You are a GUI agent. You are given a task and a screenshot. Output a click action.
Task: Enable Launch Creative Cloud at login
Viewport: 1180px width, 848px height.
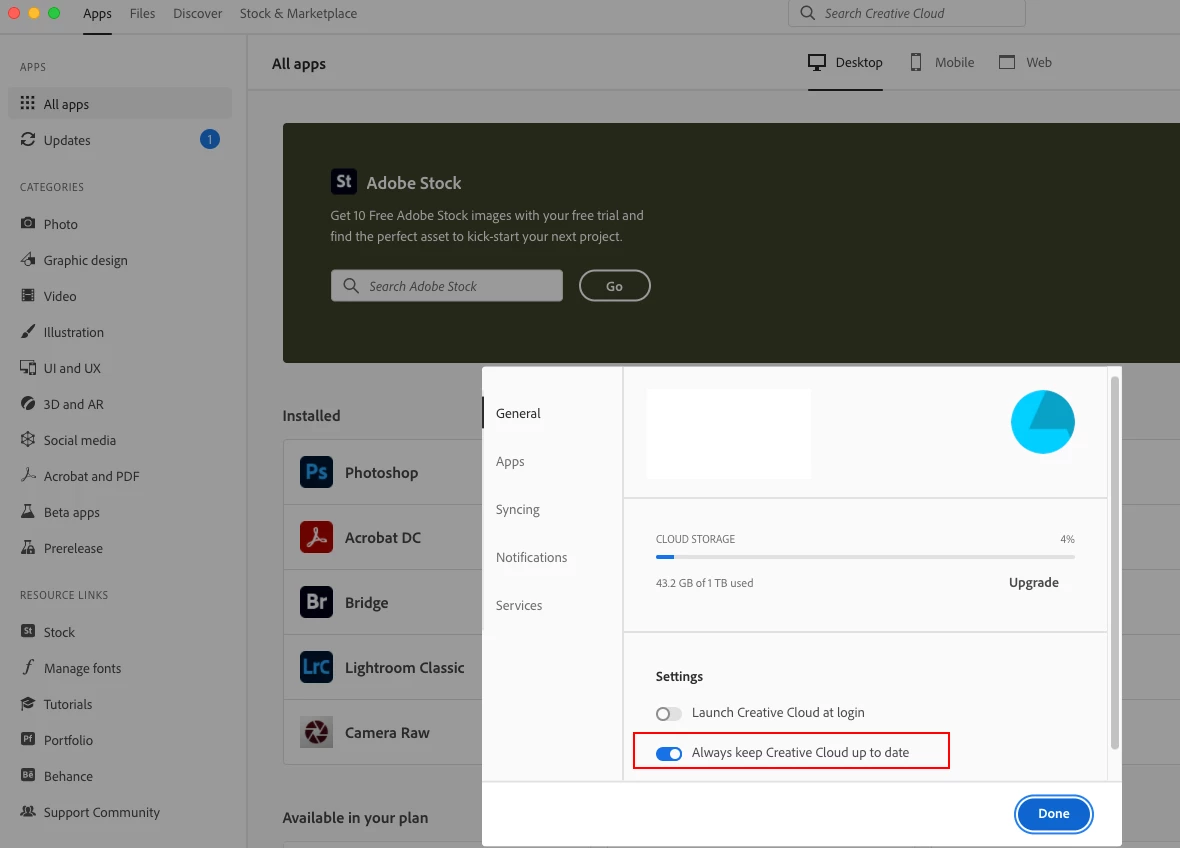click(x=668, y=713)
